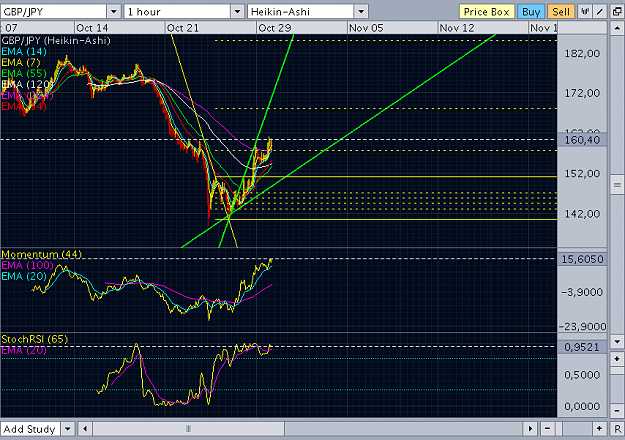
Task: Click the Oct 29 date header
Action: [x=275, y=28]
